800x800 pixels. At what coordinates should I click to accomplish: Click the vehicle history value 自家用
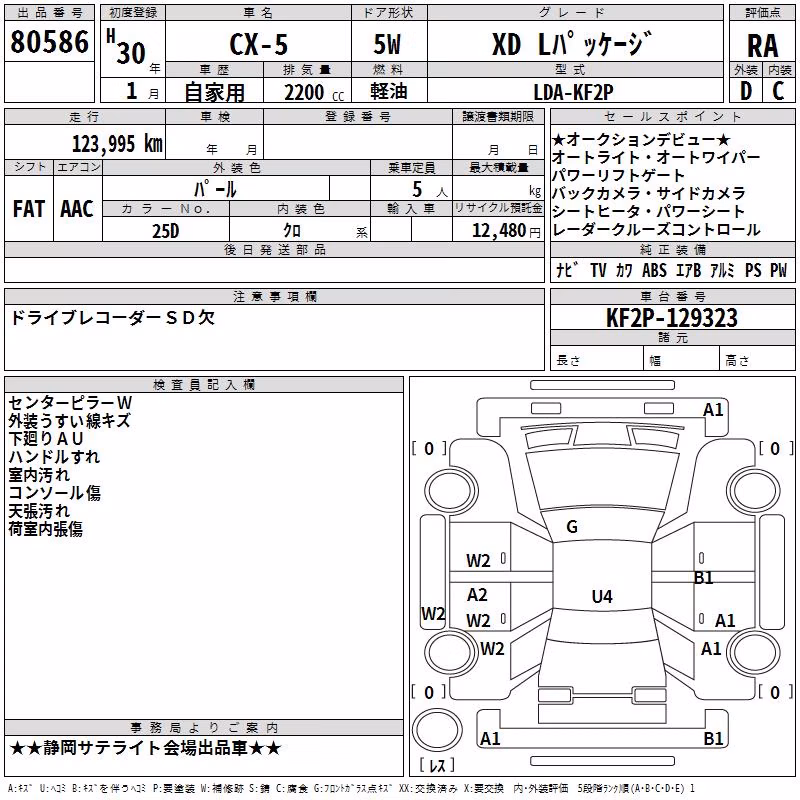coord(214,92)
